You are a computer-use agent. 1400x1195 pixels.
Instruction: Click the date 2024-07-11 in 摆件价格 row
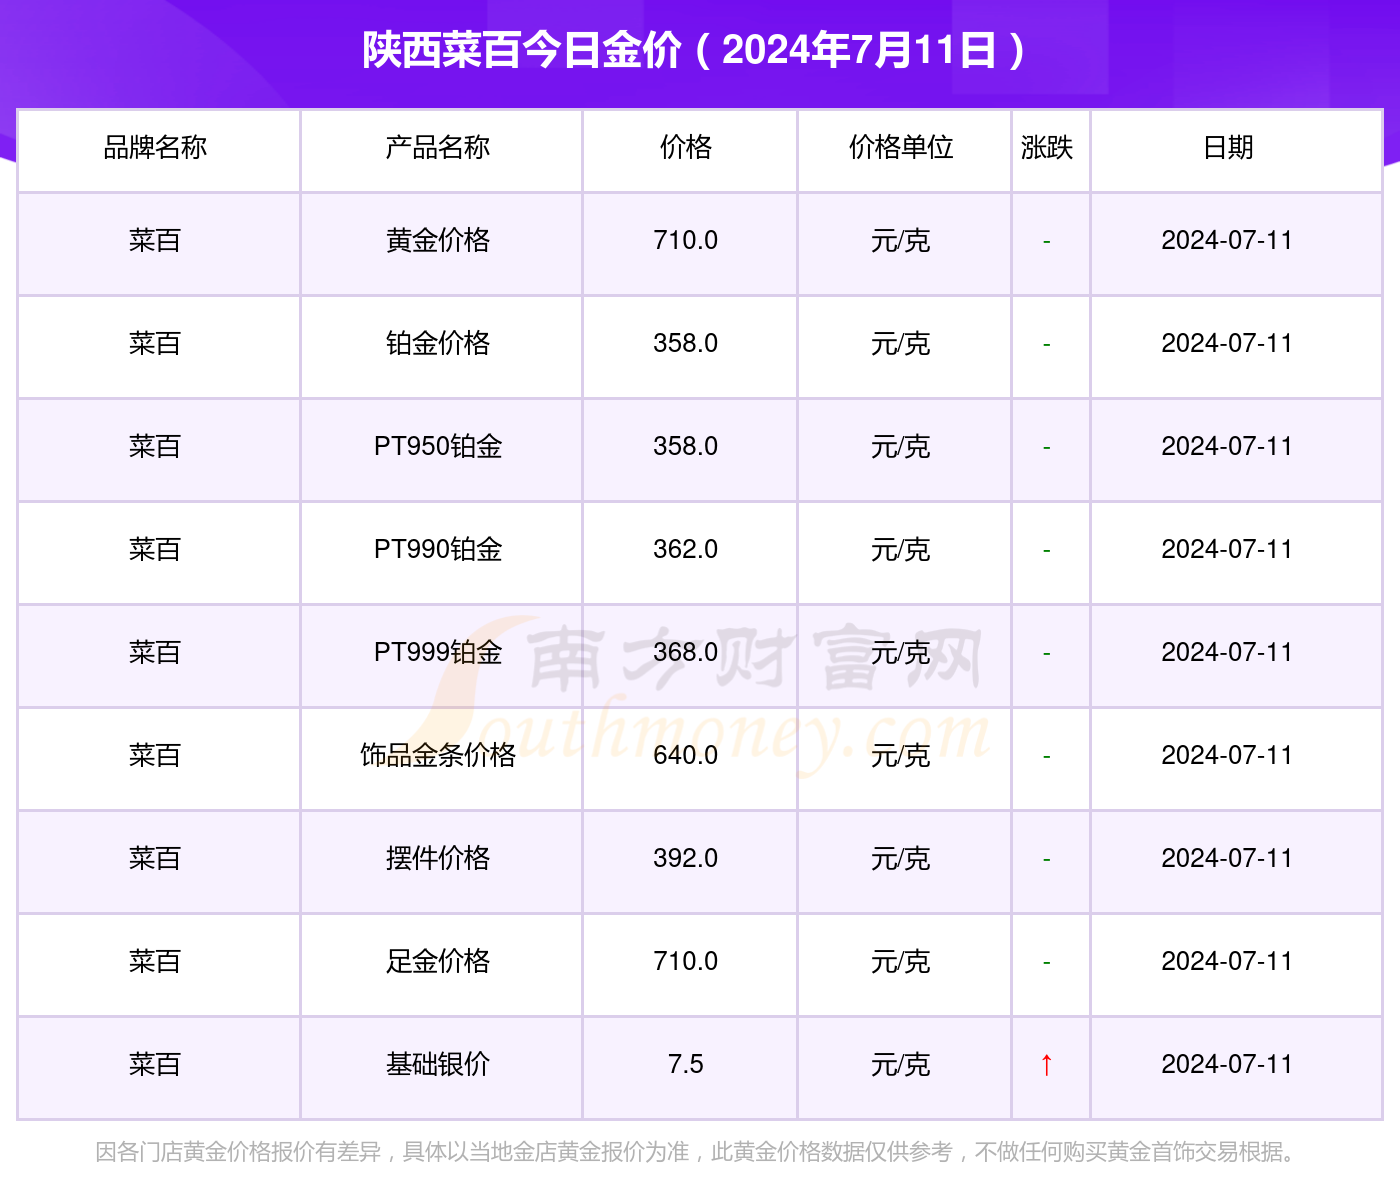(1228, 859)
